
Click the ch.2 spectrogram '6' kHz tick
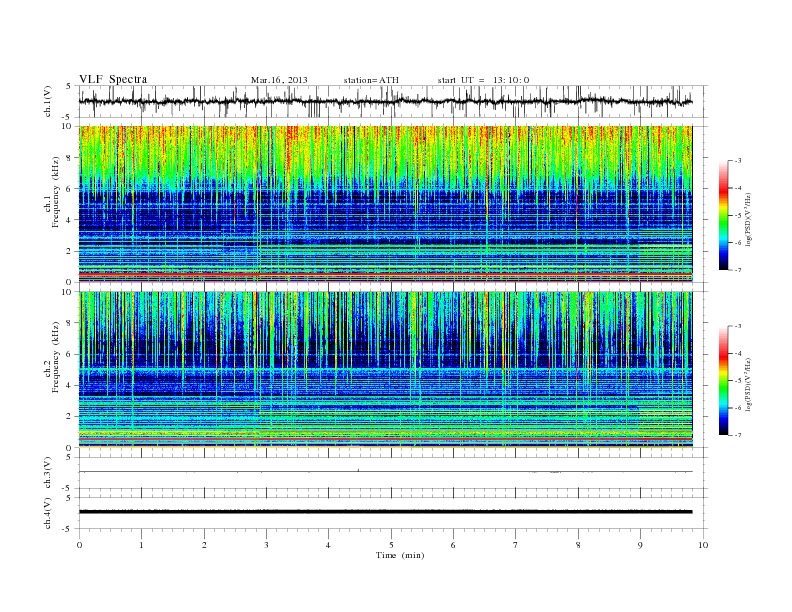click(x=69, y=354)
